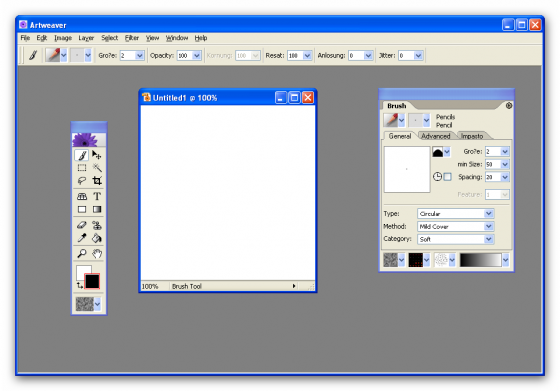Open the Category dropdown showing Soft
The width and height of the screenshot is (560, 391).
coord(456,239)
